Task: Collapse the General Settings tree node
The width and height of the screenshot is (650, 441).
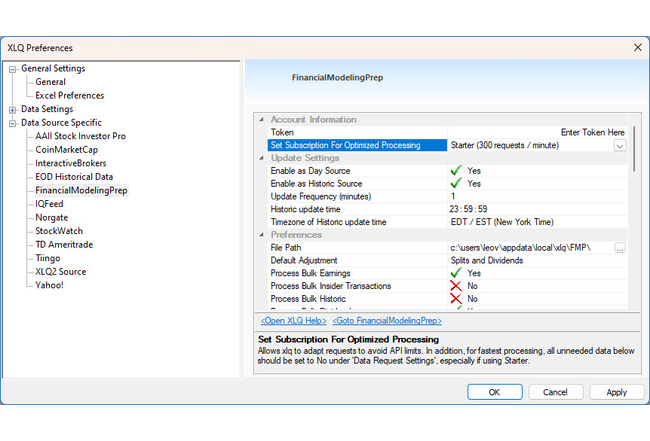Action: pos(12,69)
